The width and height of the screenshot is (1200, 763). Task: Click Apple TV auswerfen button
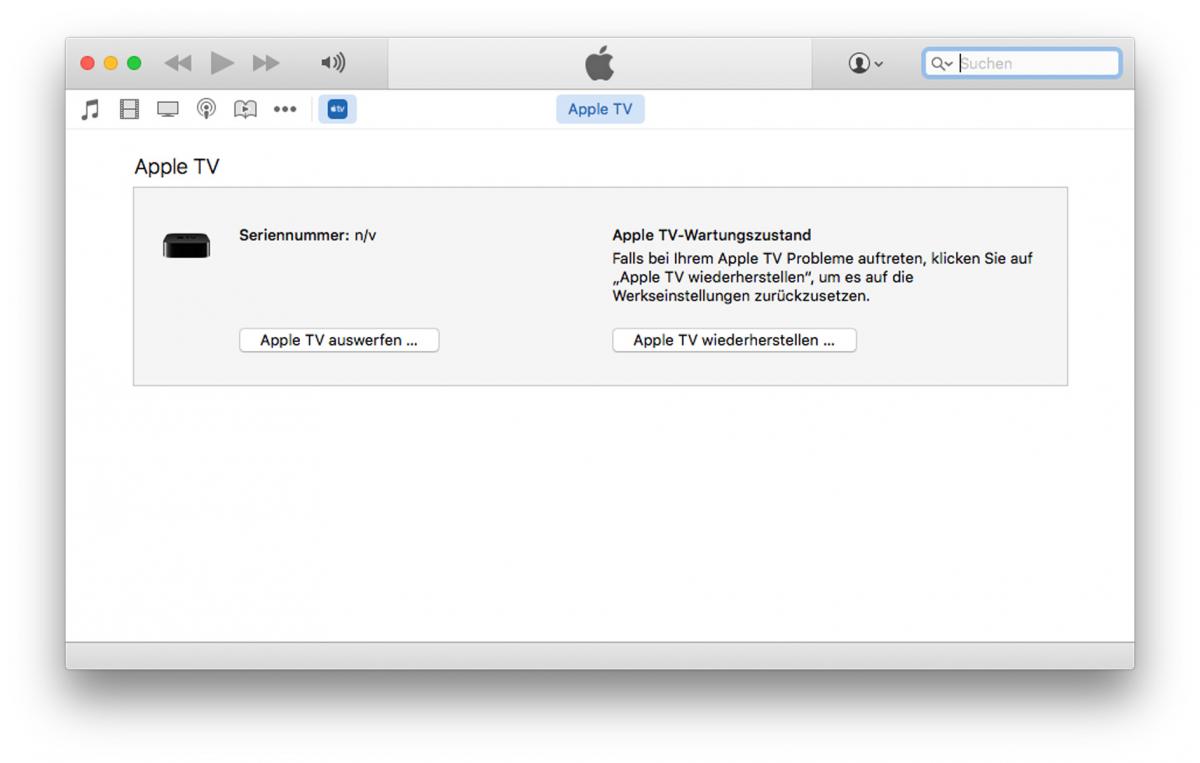[x=339, y=340]
